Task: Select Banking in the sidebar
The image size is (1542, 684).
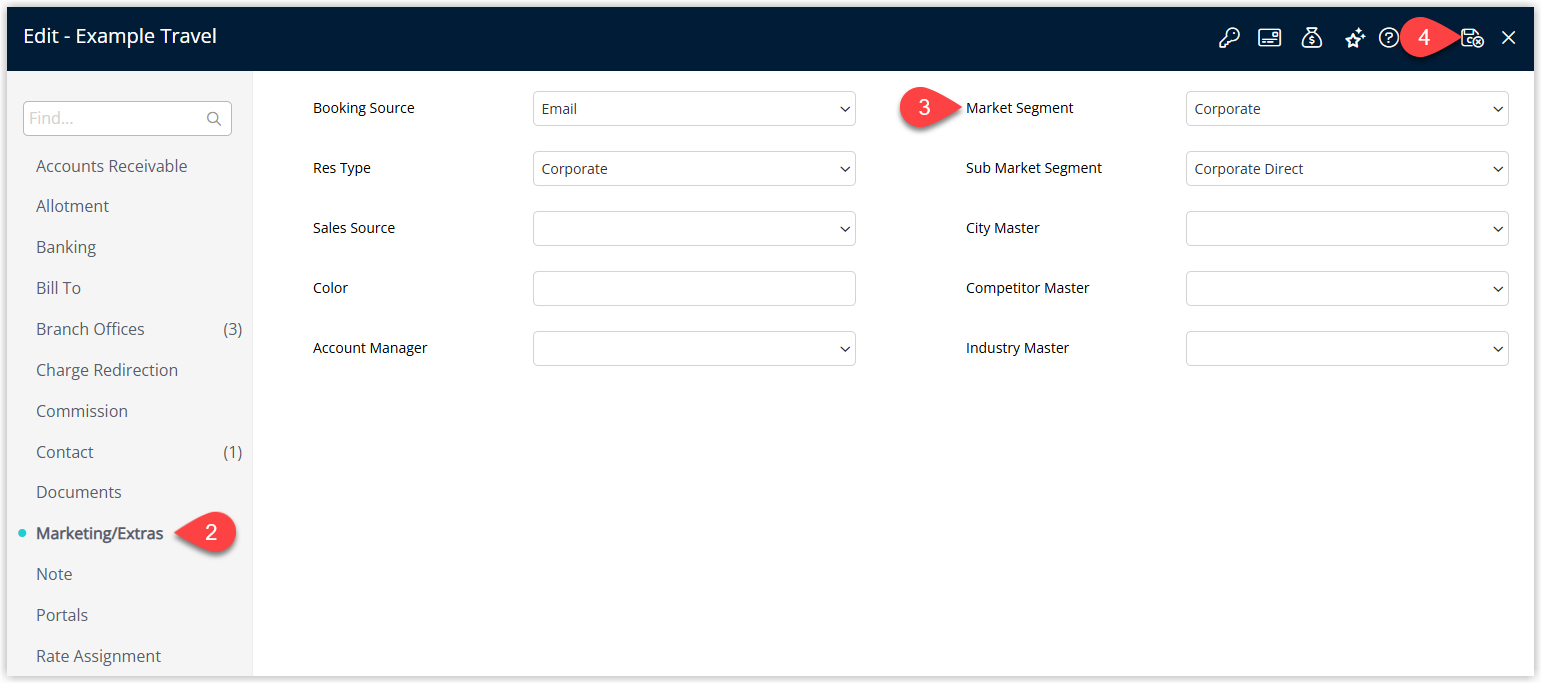Action: point(66,247)
